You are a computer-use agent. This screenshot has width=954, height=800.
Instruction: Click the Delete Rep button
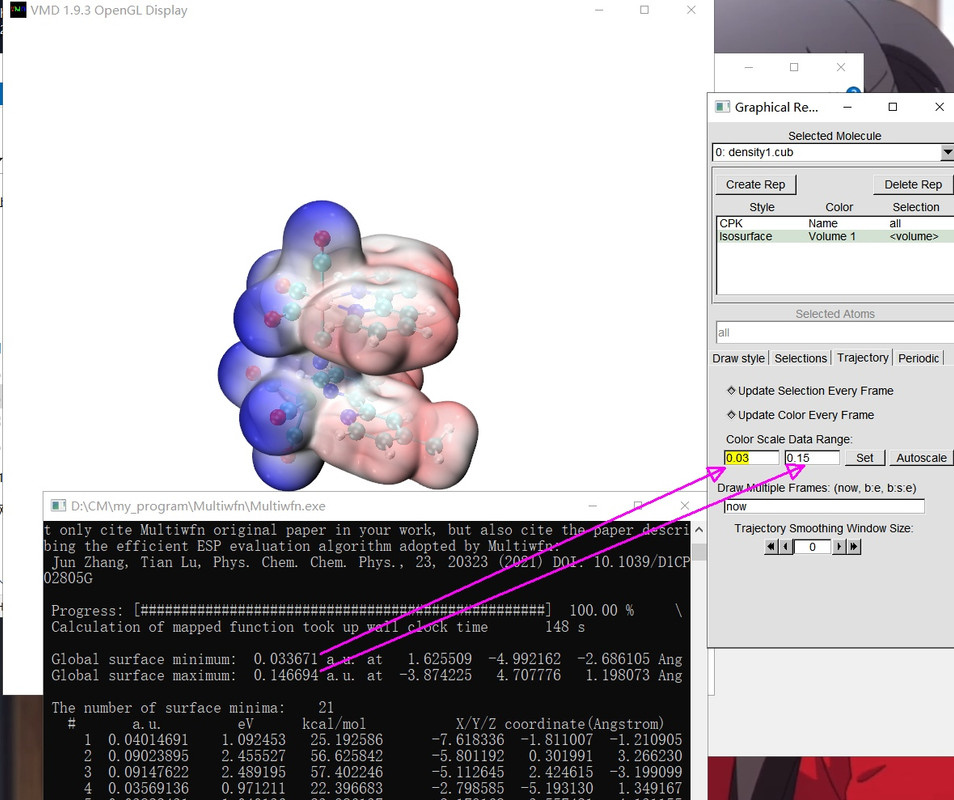point(913,184)
